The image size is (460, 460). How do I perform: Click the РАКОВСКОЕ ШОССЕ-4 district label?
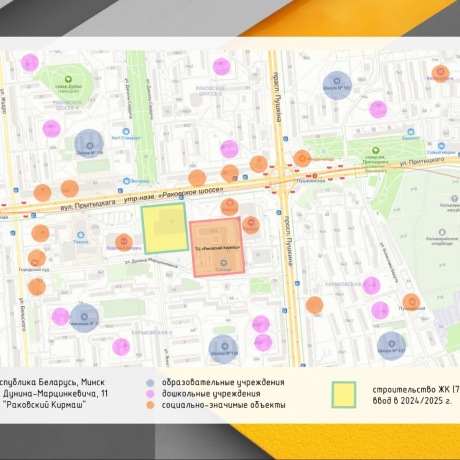[67, 105]
